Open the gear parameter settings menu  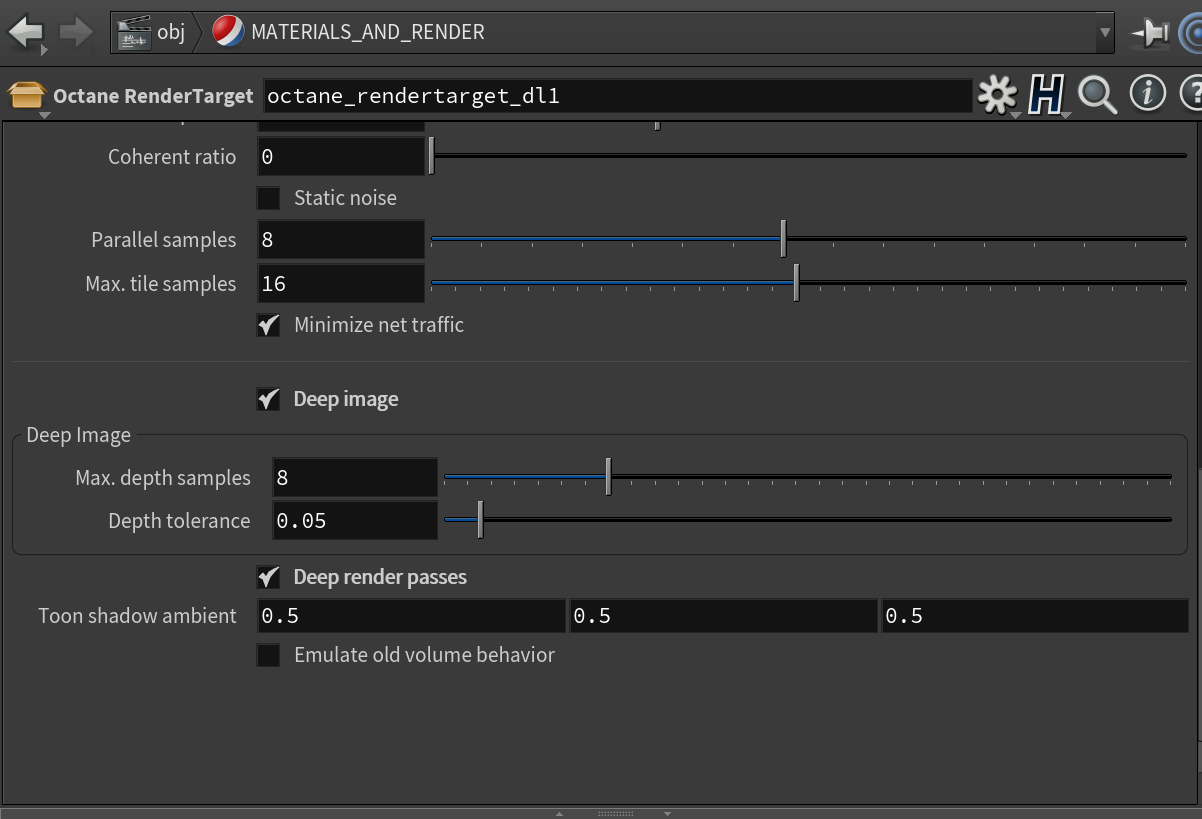pyautogui.click(x=996, y=95)
